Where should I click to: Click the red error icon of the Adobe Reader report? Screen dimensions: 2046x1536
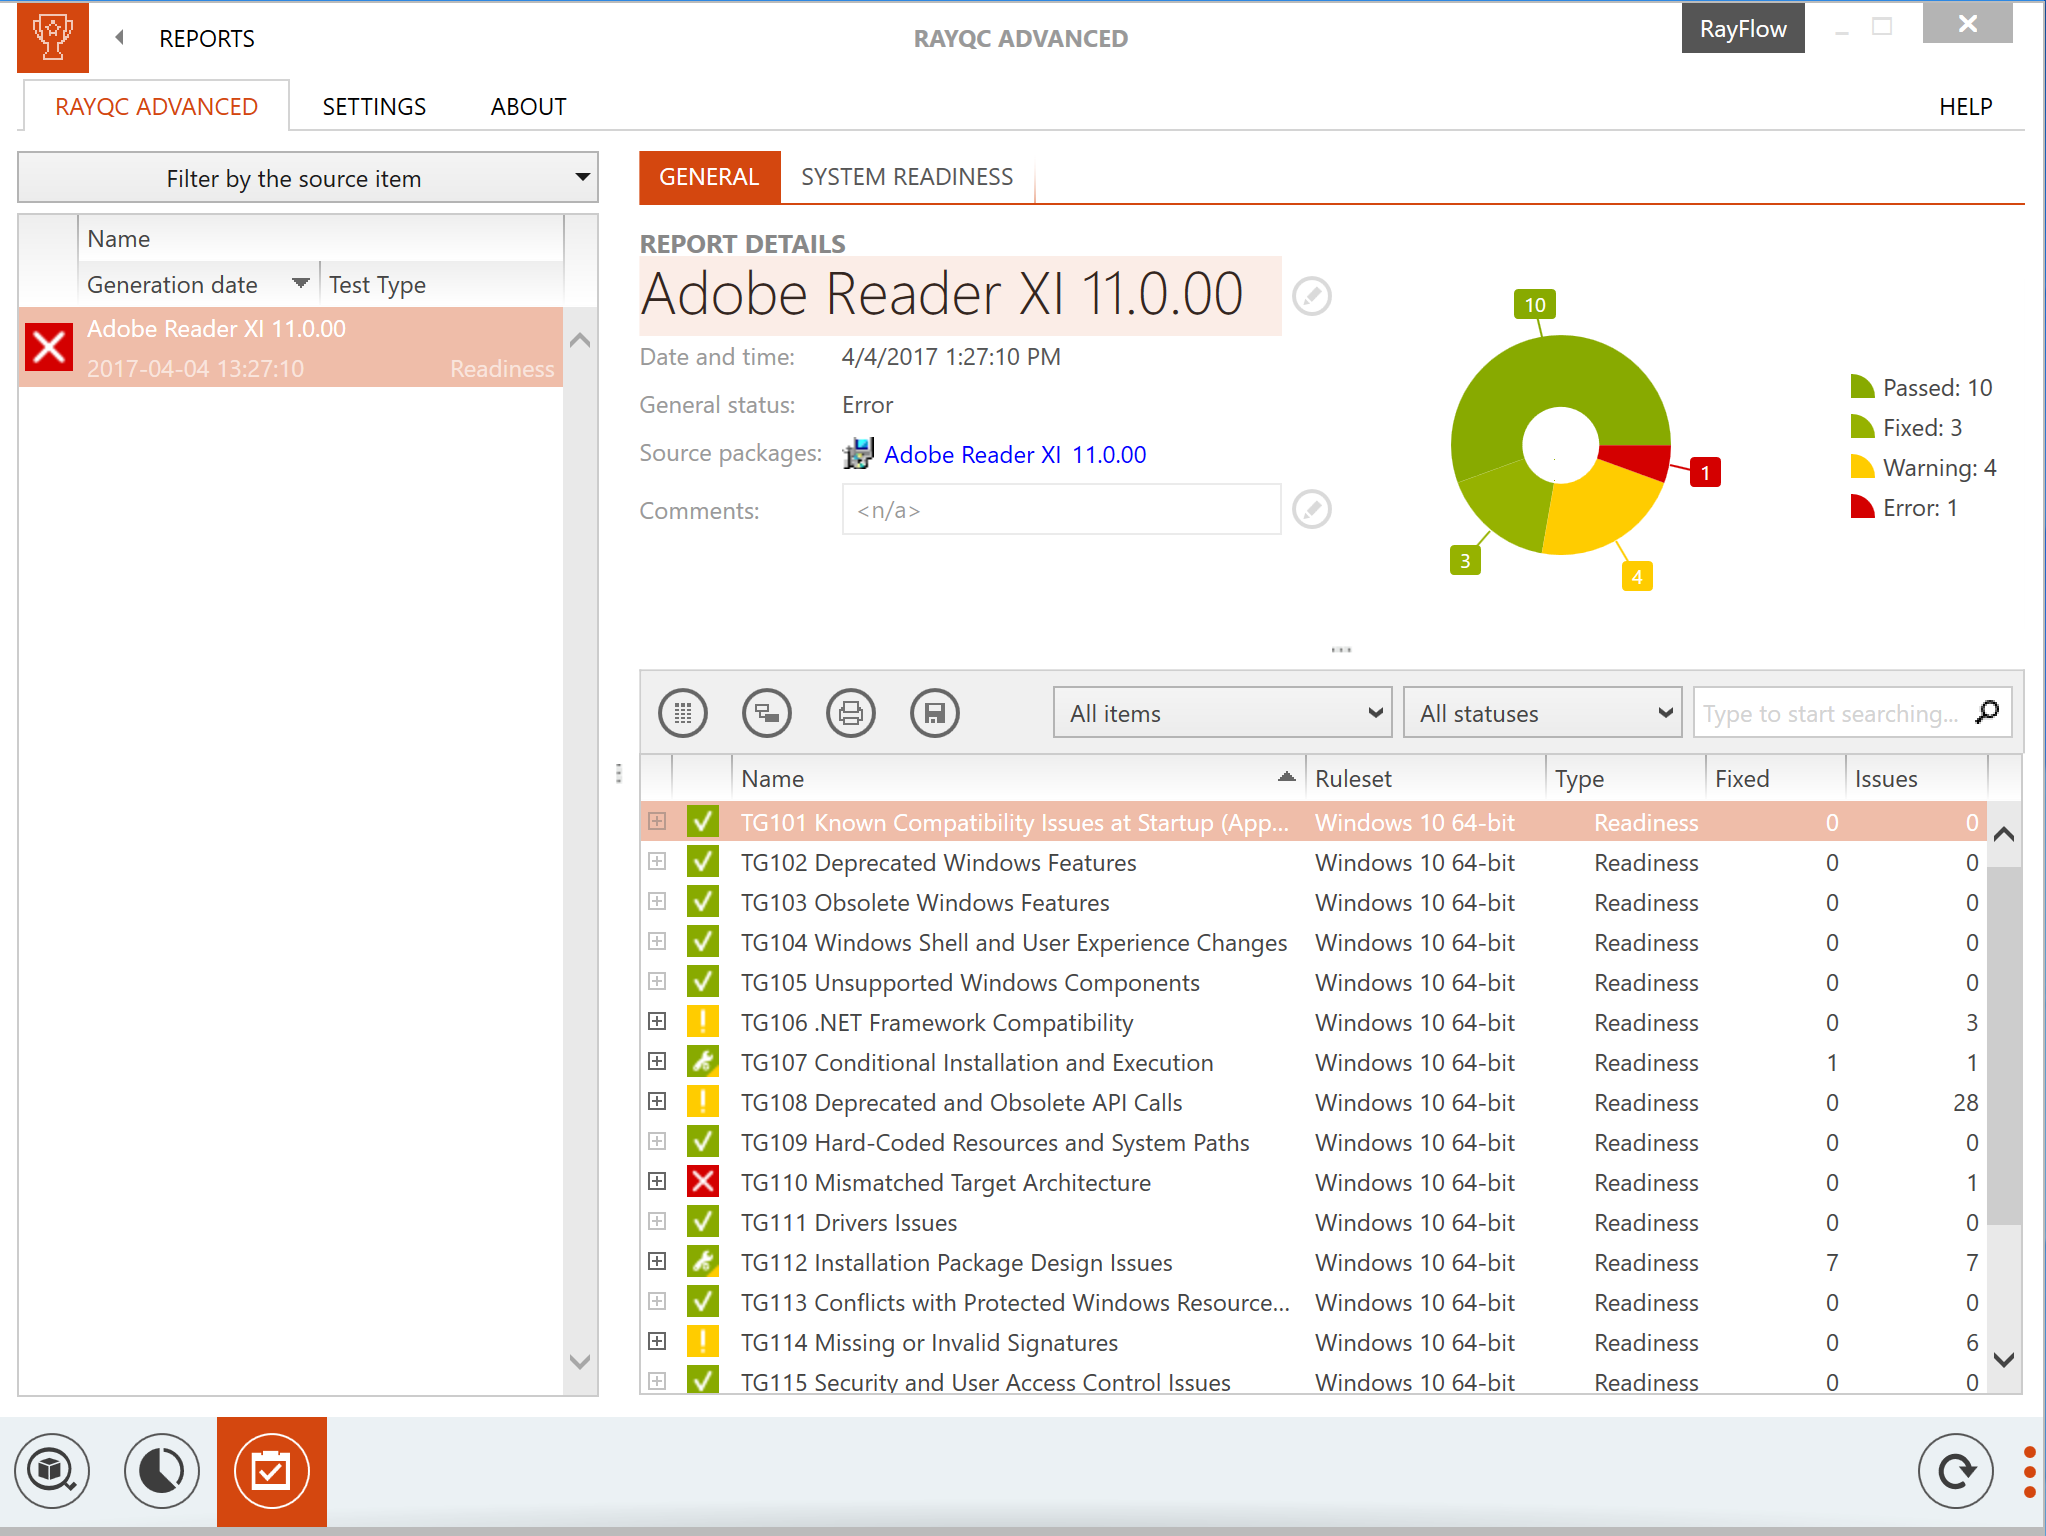49,347
